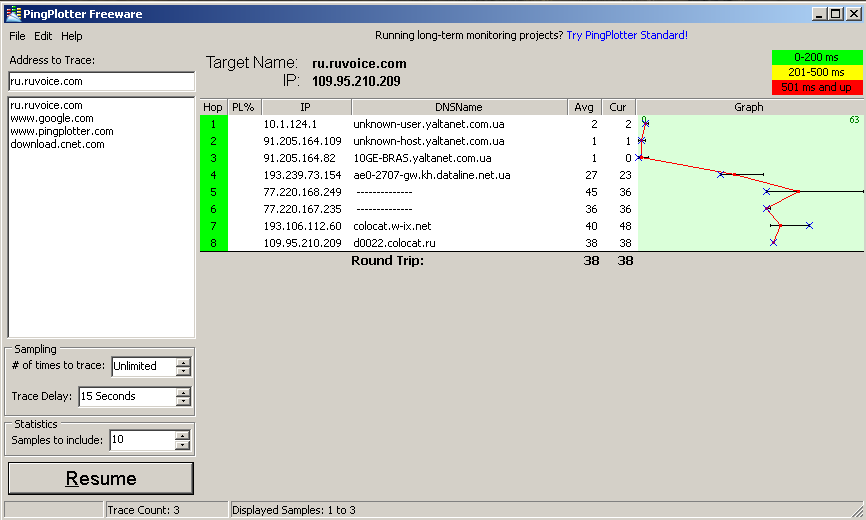Open the File menu
Screen dimensions: 866x520
pyautogui.click(x=17, y=36)
